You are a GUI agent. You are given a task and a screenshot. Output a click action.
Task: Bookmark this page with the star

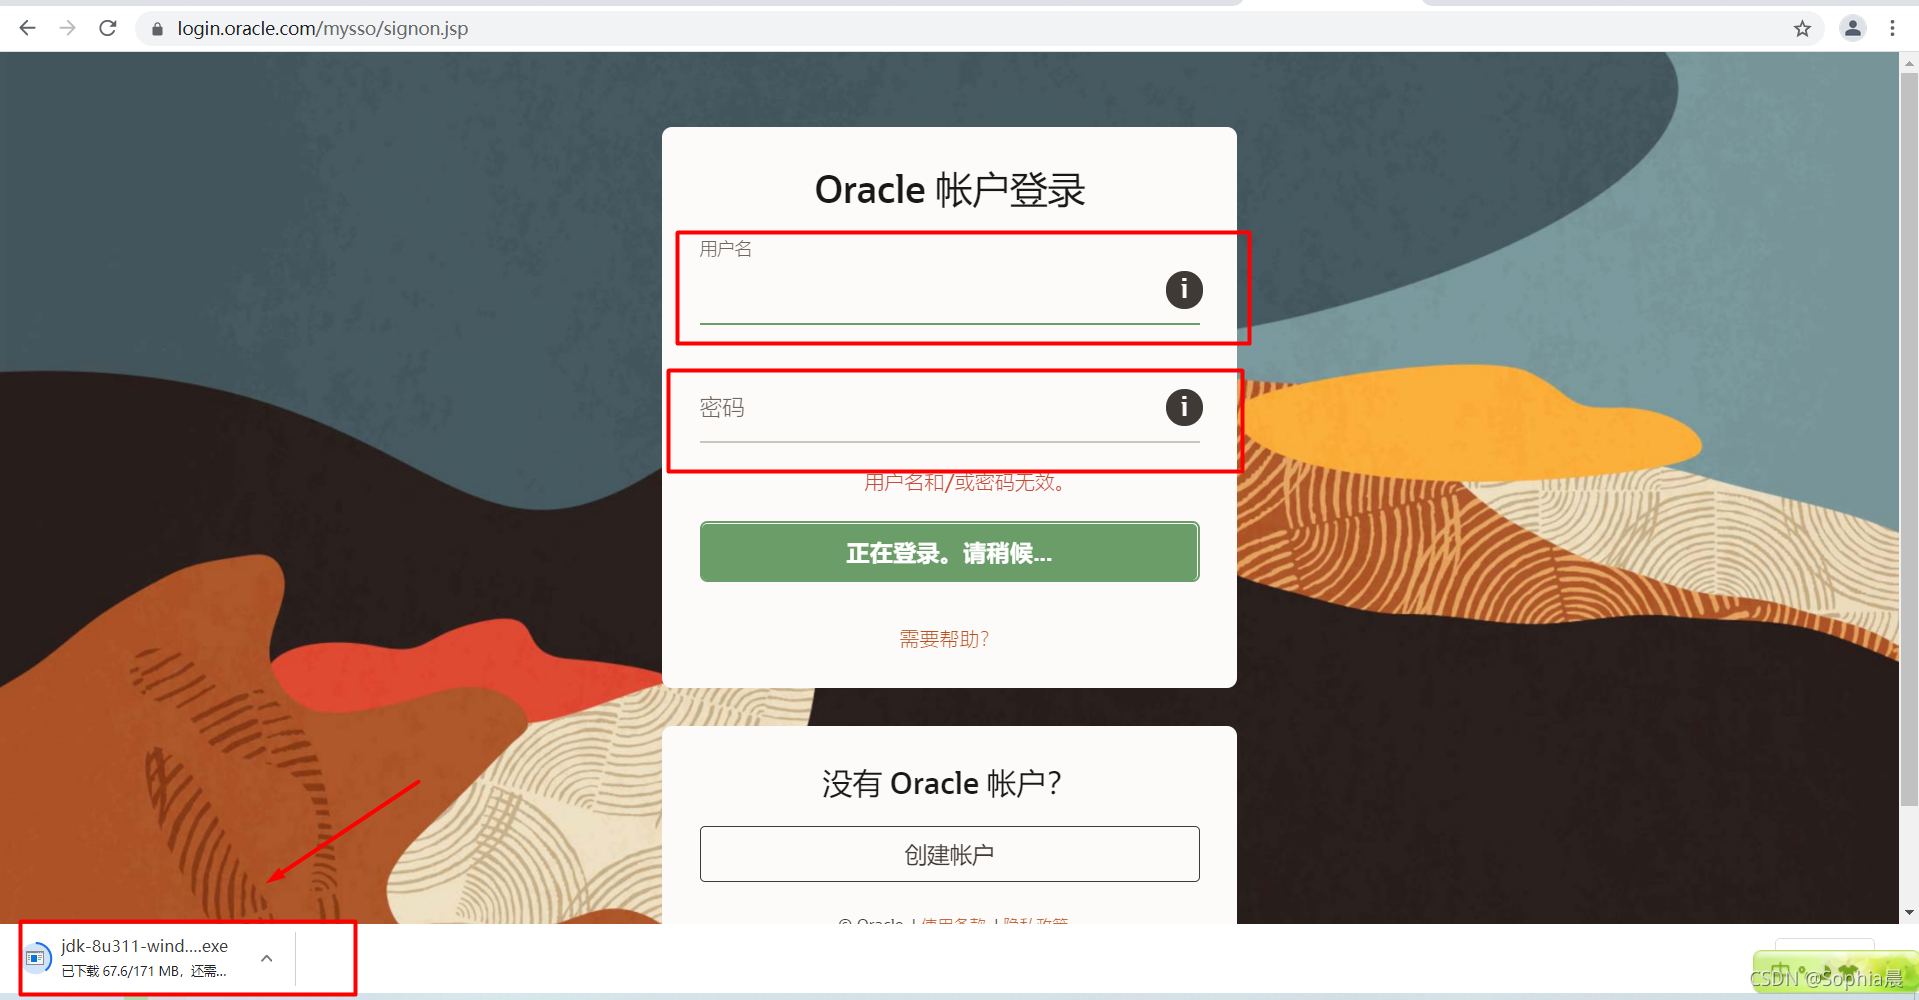[1802, 28]
